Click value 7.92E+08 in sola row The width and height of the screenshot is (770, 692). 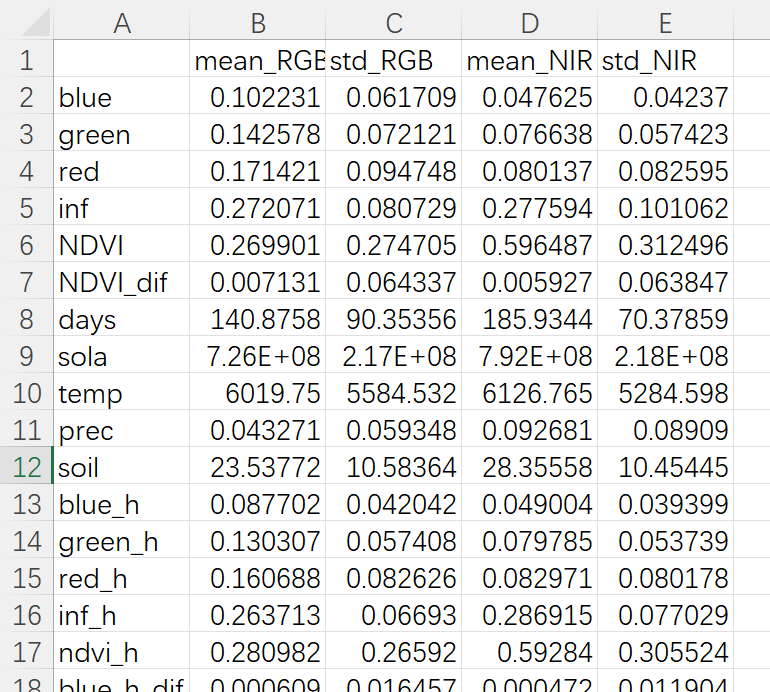529,356
